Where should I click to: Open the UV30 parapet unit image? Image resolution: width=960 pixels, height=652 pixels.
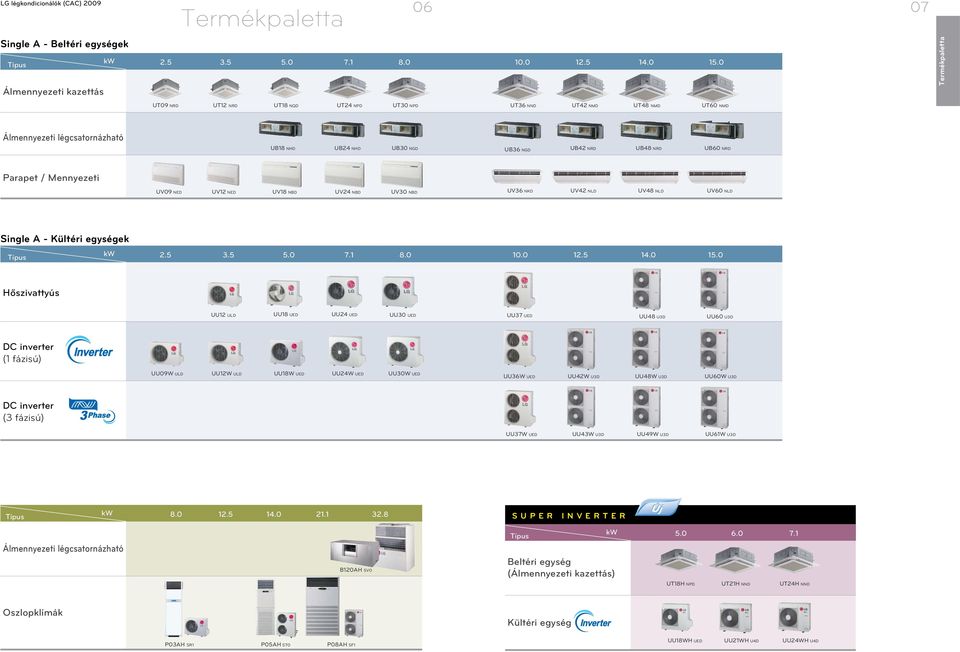[x=402, y=174]
